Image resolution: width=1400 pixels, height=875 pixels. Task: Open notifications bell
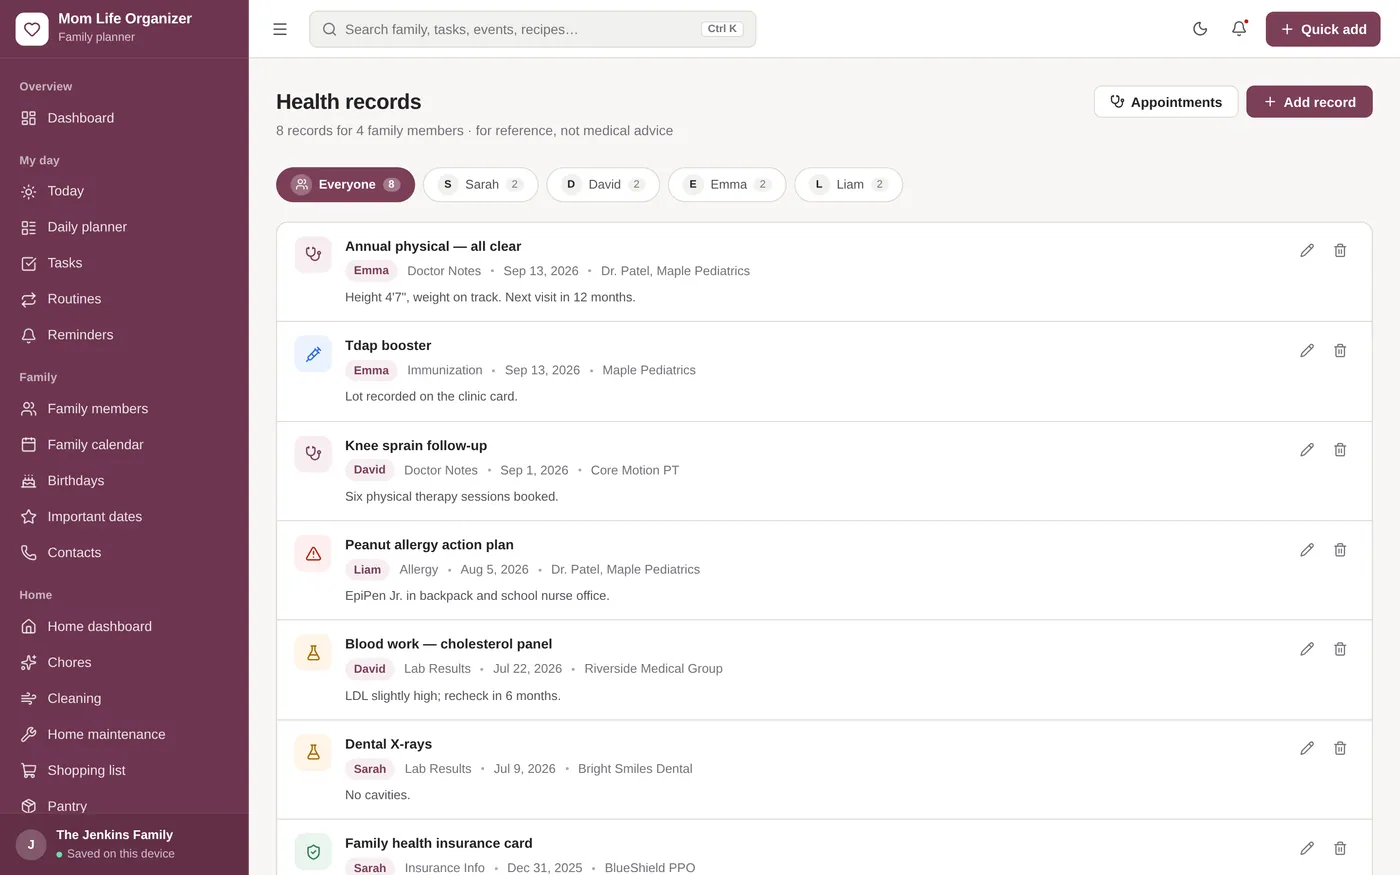pyautogui.click(x=1239, y=29)
